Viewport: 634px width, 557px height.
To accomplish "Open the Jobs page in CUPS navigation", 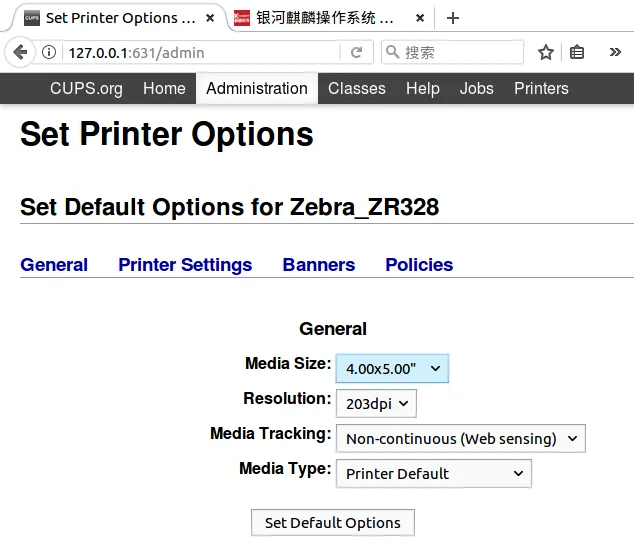I will click(476, 88).
